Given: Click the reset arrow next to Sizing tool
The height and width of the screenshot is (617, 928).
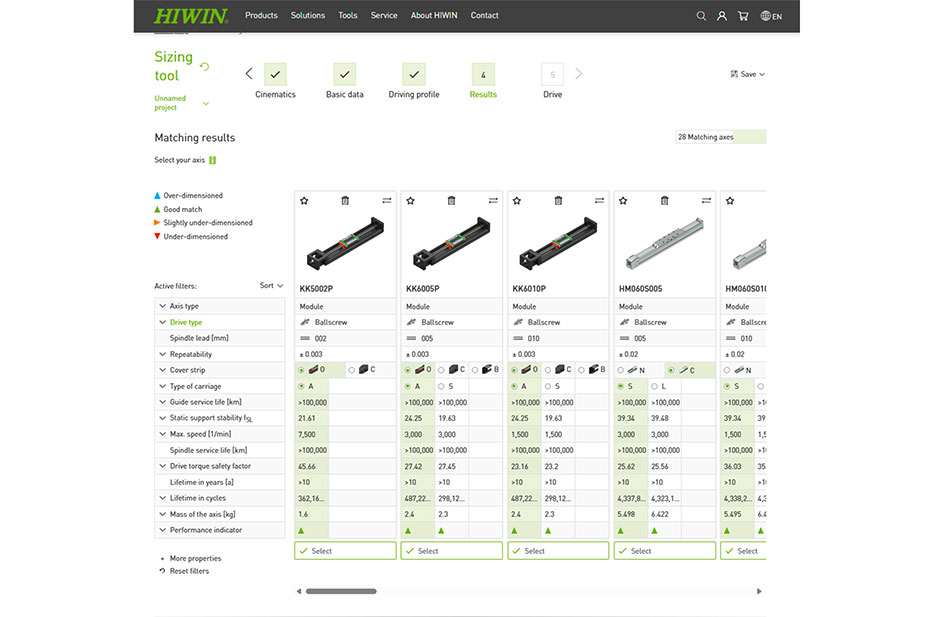Looking at the screenshot, I should click(x=205, y=67).
